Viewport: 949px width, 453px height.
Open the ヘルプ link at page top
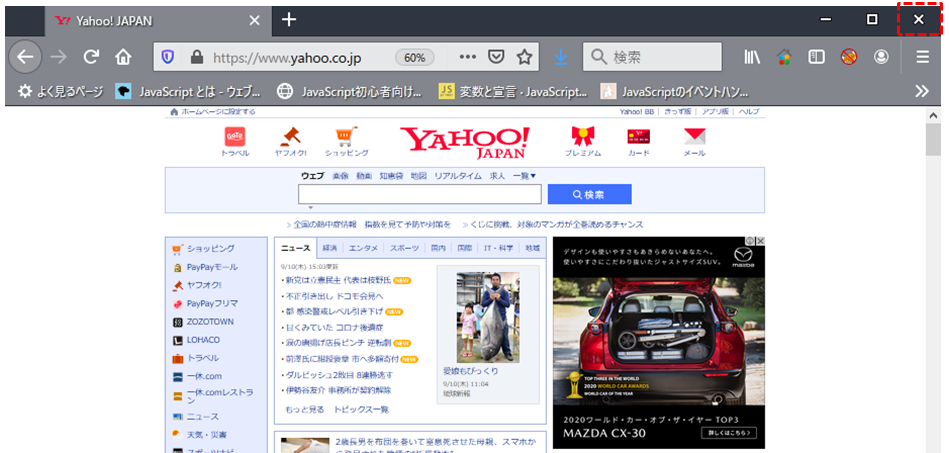(x=750, y=111)
